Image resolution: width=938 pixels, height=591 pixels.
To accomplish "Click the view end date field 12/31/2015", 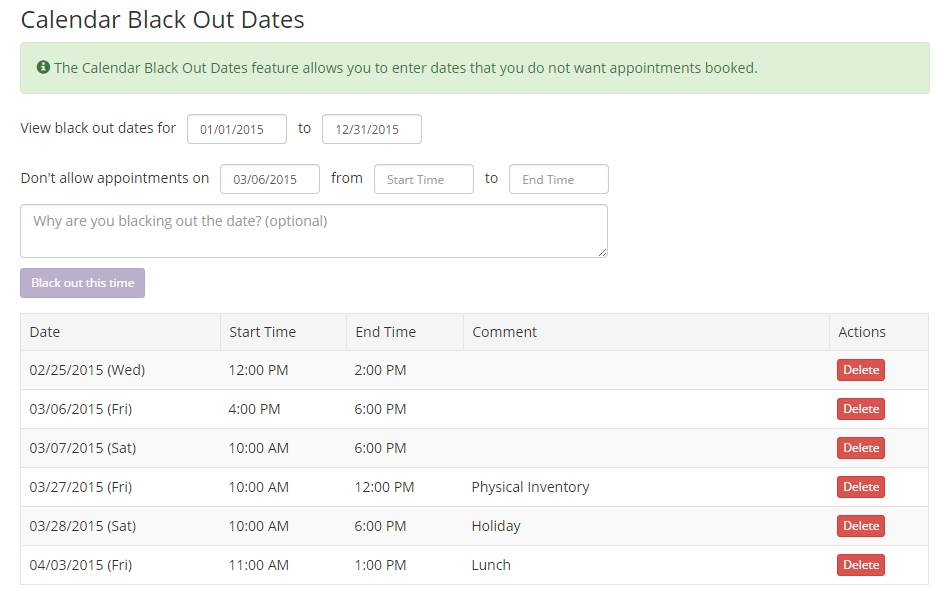I will pos(371,129).
